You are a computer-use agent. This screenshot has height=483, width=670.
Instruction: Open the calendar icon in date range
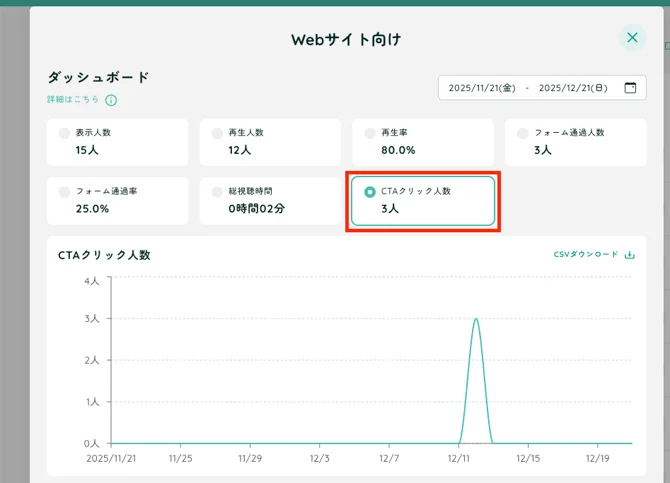(630, 88)
